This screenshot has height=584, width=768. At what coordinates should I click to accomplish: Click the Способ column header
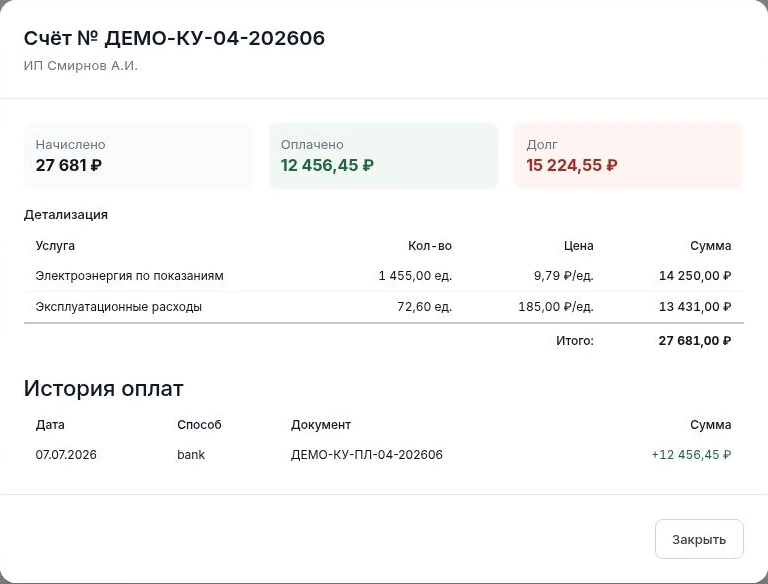pyautogui.click(x=199, y=424)
